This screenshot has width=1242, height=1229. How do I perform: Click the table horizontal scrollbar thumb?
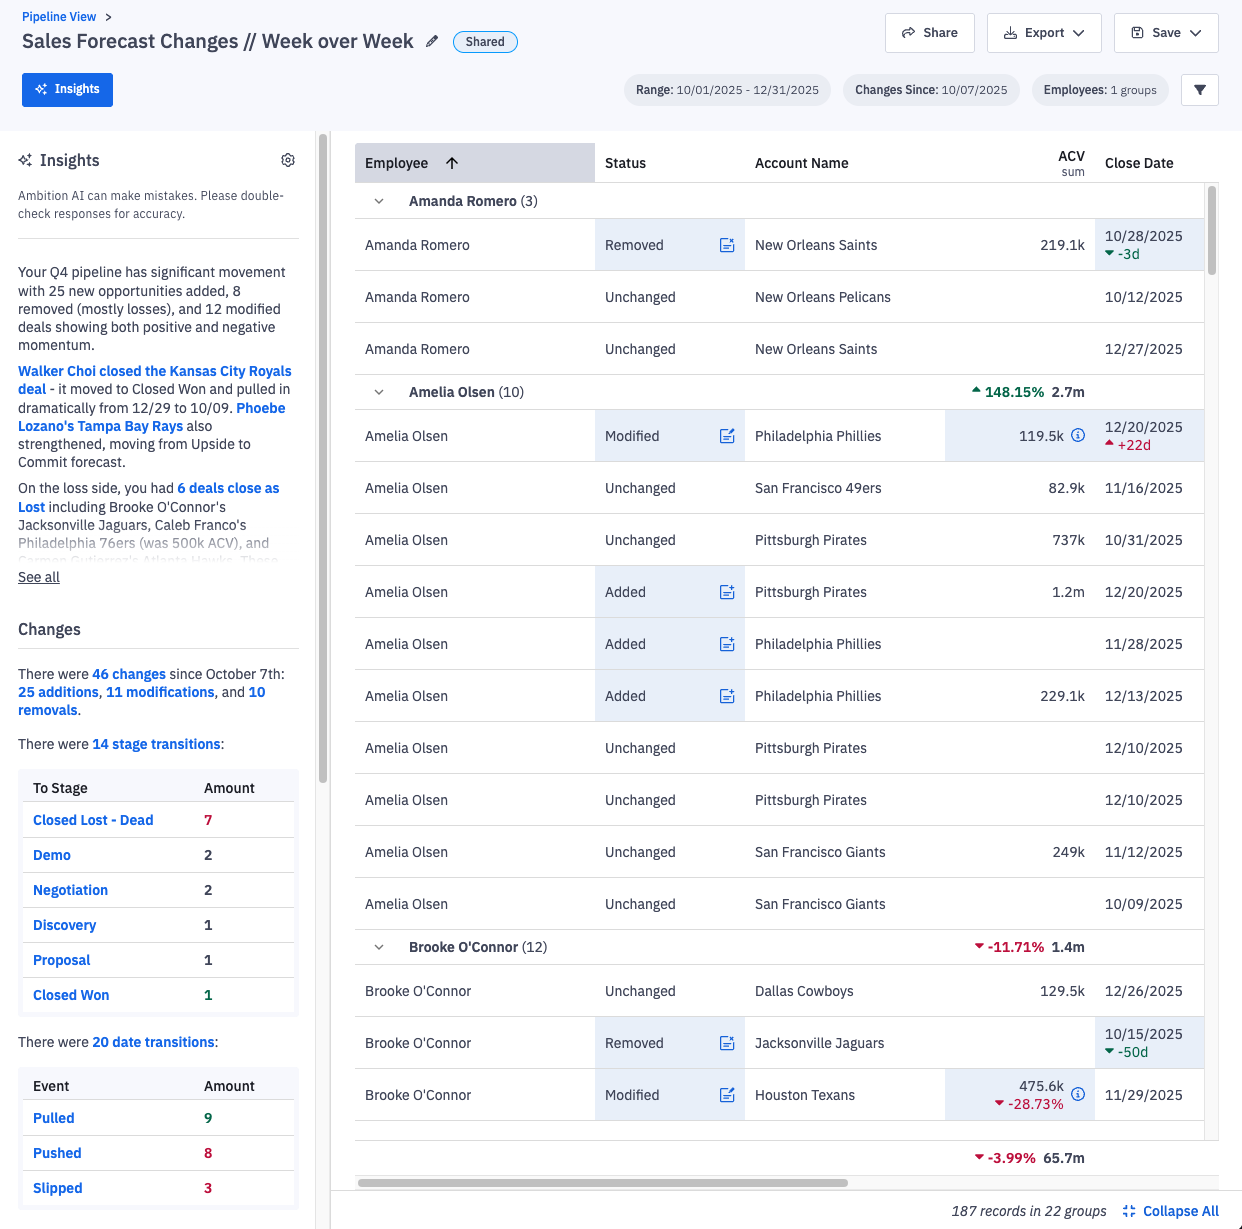pyautogui.click(x=603, y=1183)
